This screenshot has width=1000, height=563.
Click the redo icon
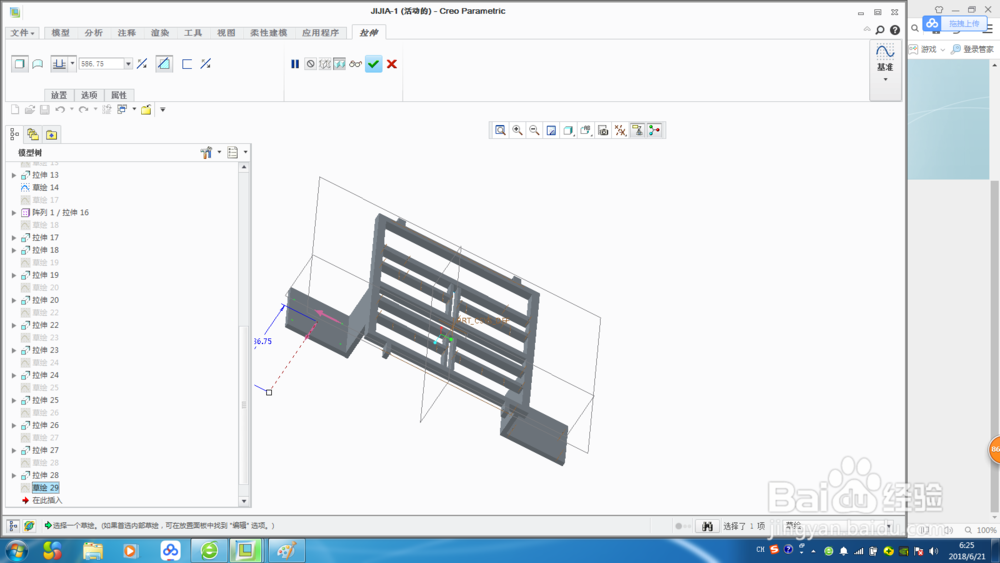84,110
